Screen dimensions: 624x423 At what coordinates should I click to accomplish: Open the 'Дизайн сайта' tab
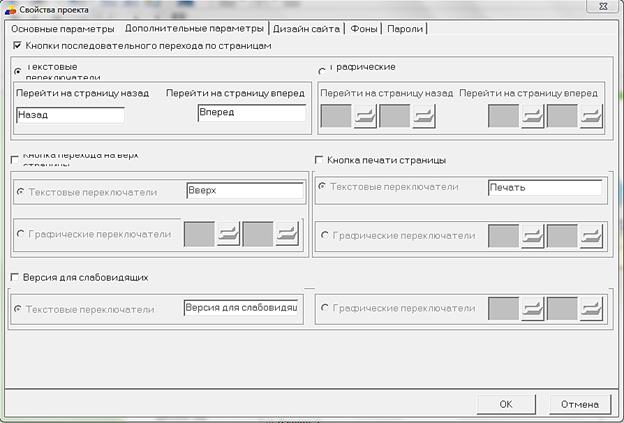(307, 29)
